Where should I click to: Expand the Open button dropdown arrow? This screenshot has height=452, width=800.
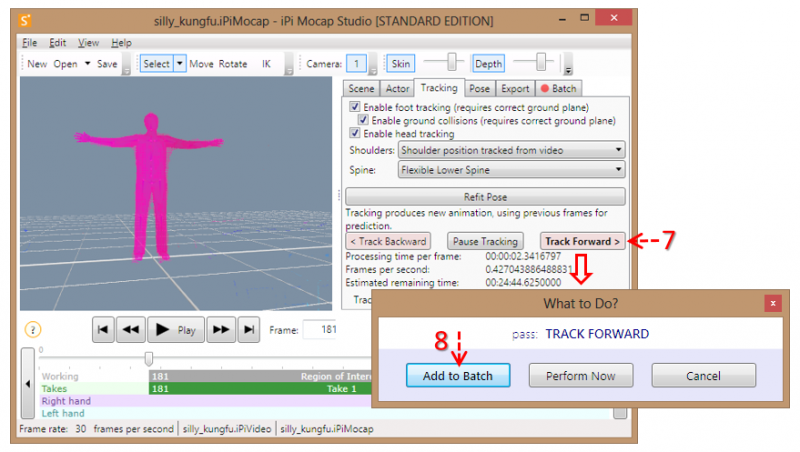coord(88,64)
